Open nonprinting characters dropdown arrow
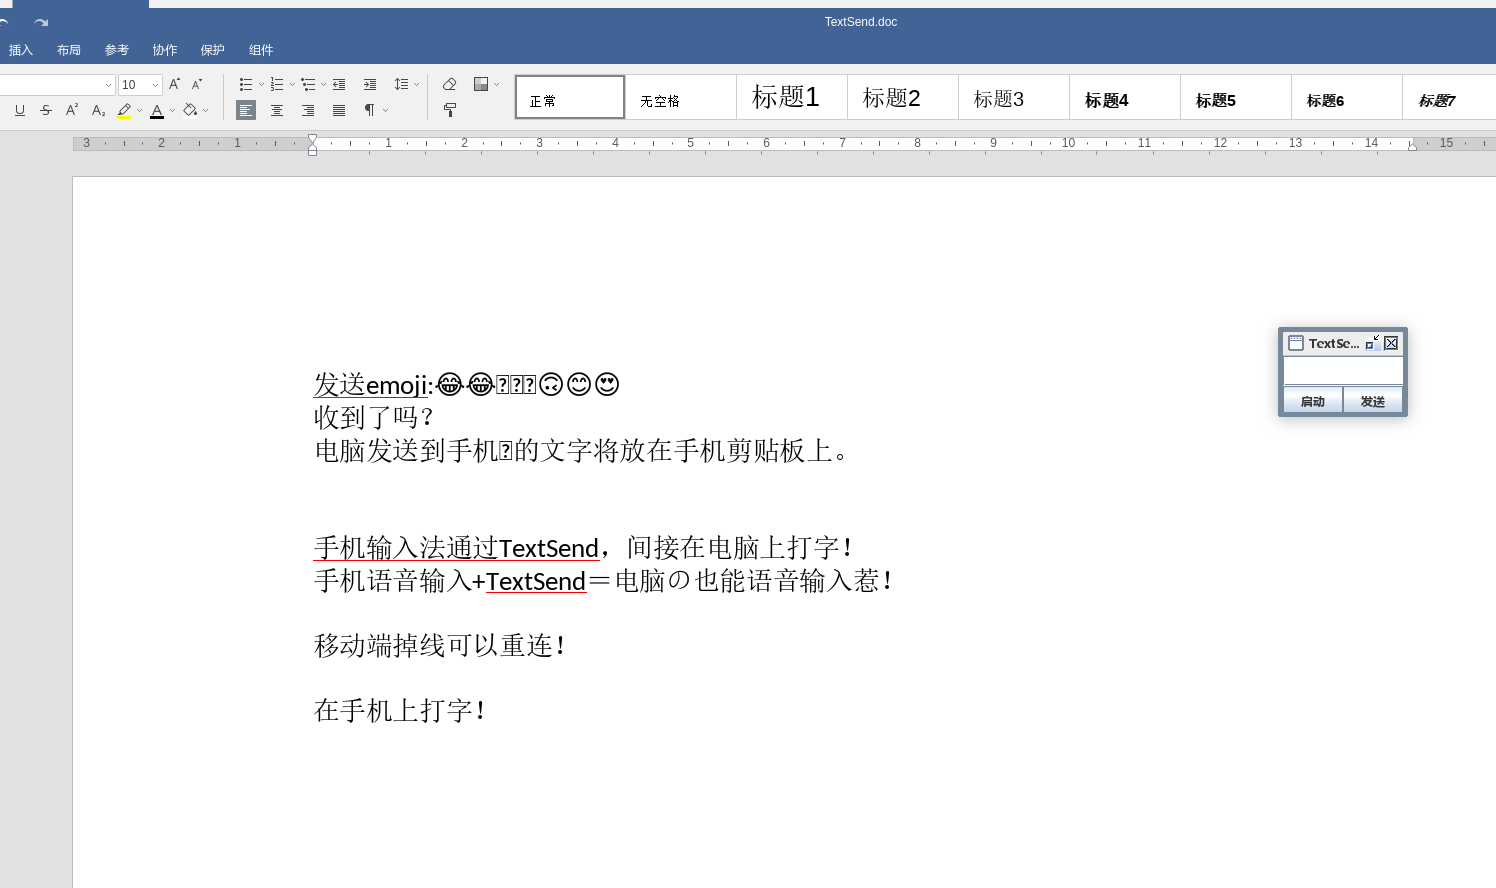The height and width of the screenshot is (888, 1496). click(x=385, y=110)
